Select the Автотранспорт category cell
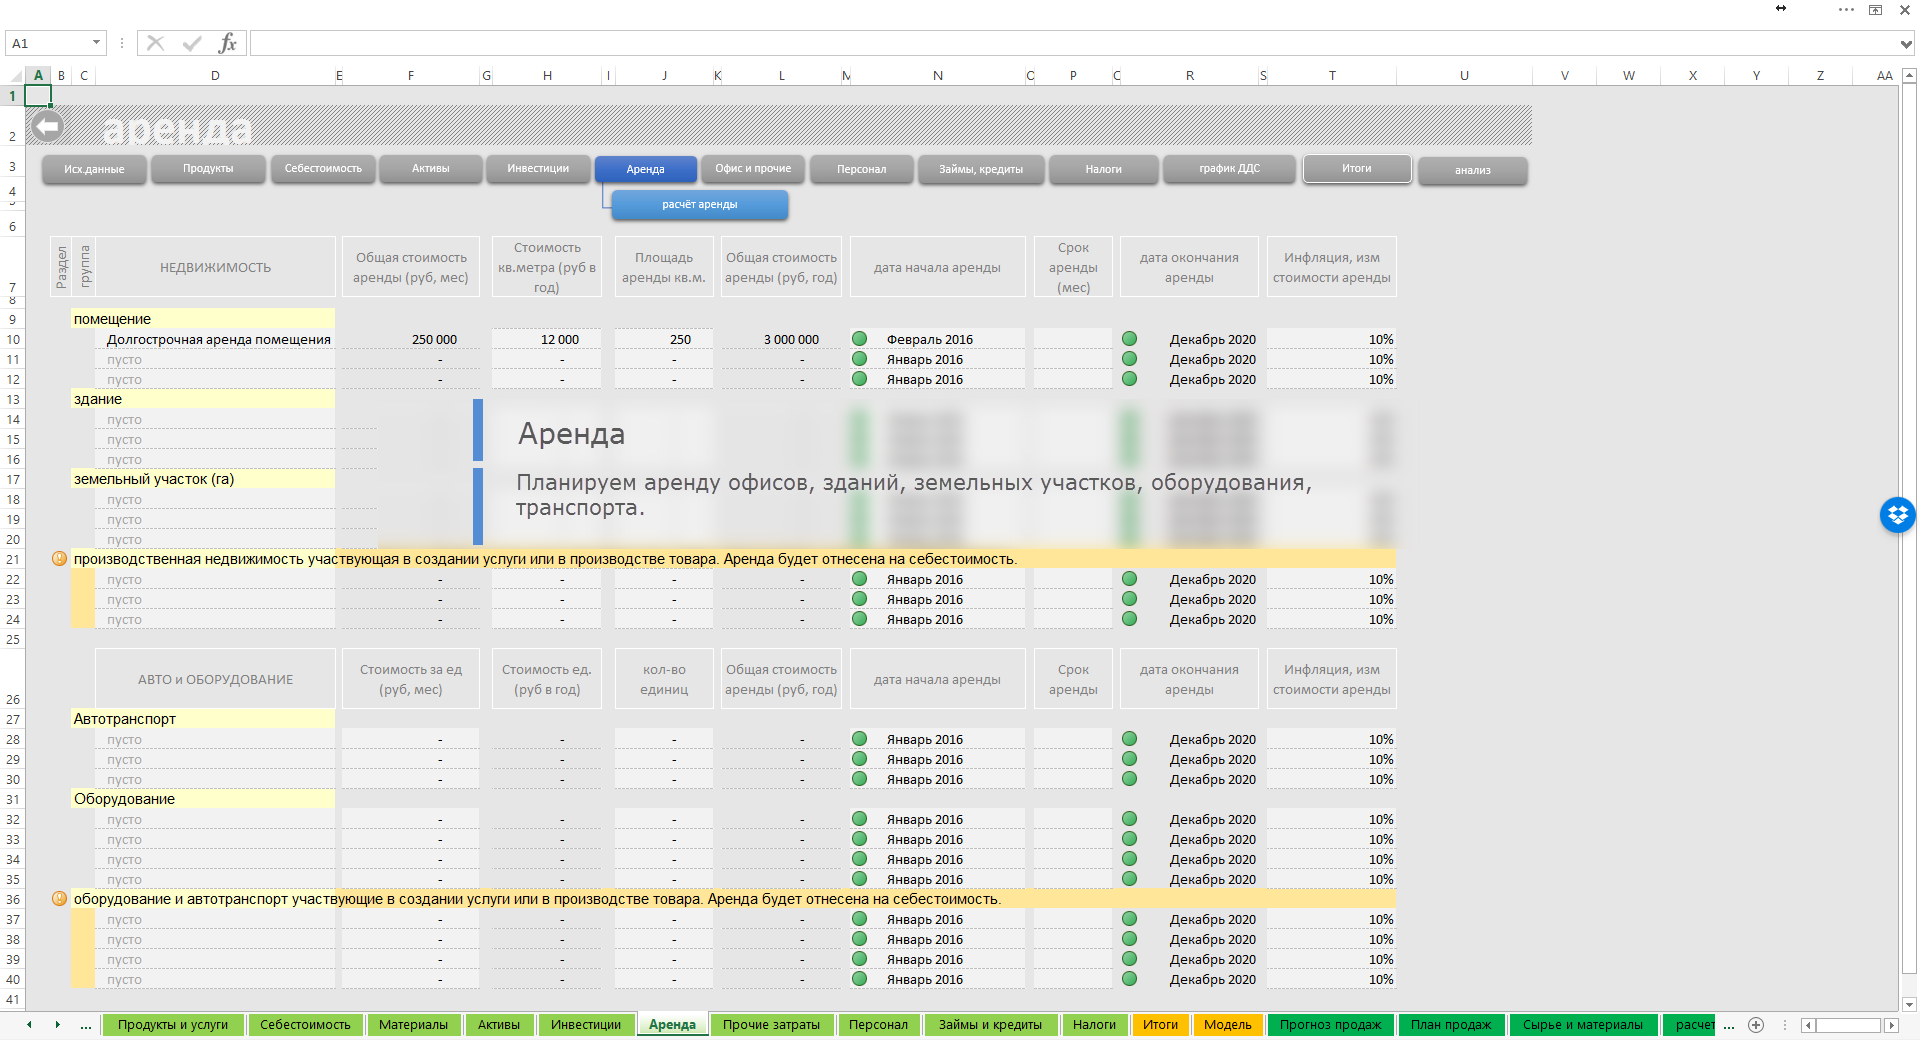The width and height of the screenshot is (1920, 1040). (x=203, y=719)
